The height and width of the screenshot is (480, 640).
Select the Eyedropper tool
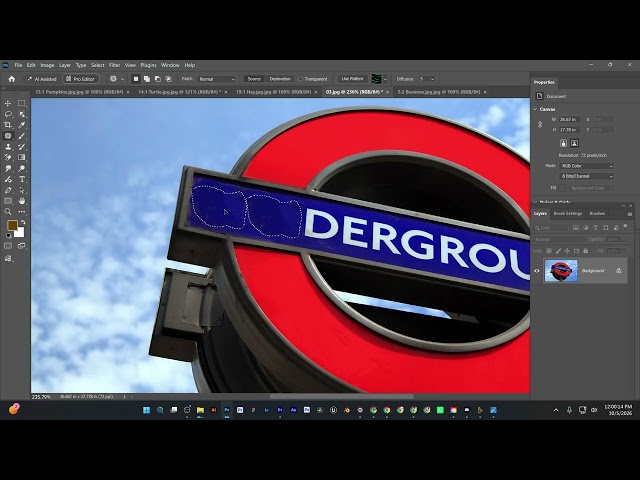(22, 125)
